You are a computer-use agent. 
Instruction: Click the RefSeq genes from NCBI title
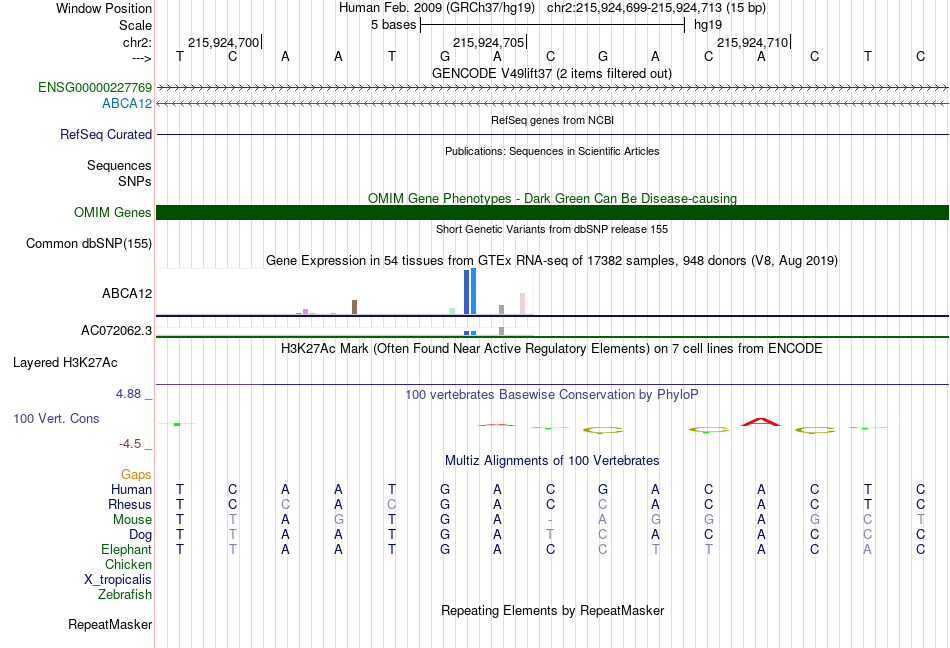coord(552,120)
